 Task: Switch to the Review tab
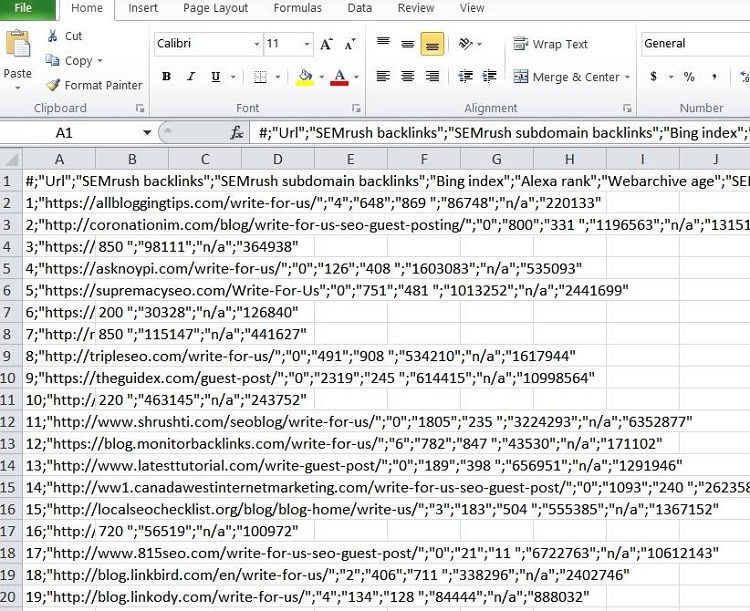(416, 8)
